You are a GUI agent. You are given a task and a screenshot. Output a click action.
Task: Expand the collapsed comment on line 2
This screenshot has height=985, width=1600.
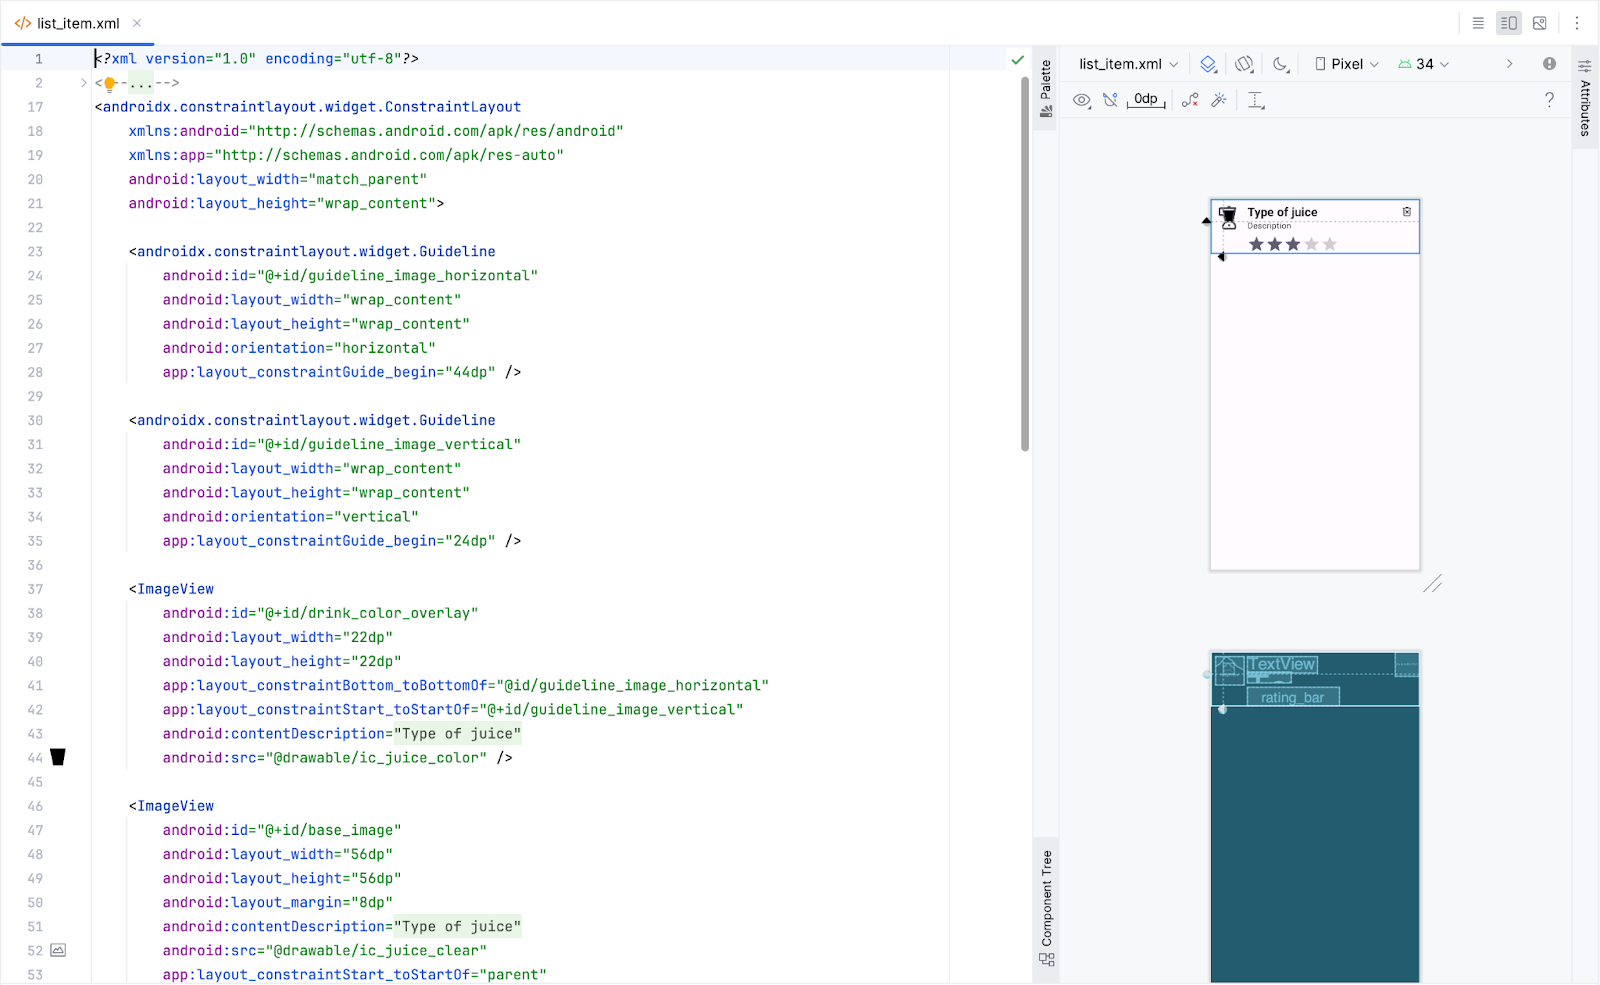point(142,82)
